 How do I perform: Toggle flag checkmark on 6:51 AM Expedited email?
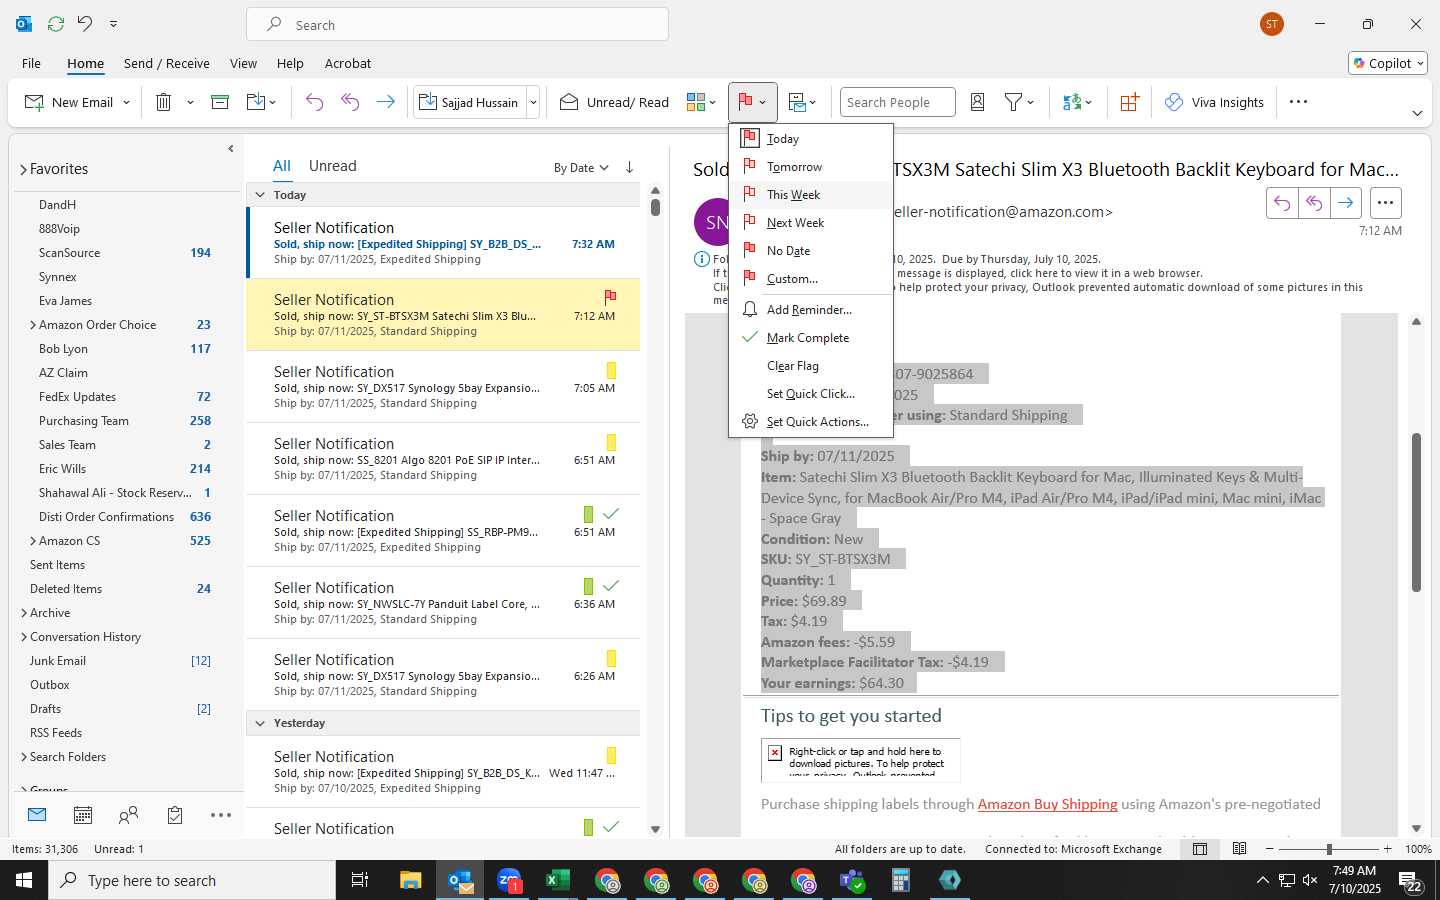pyautogui.click(x=611, y=513)
